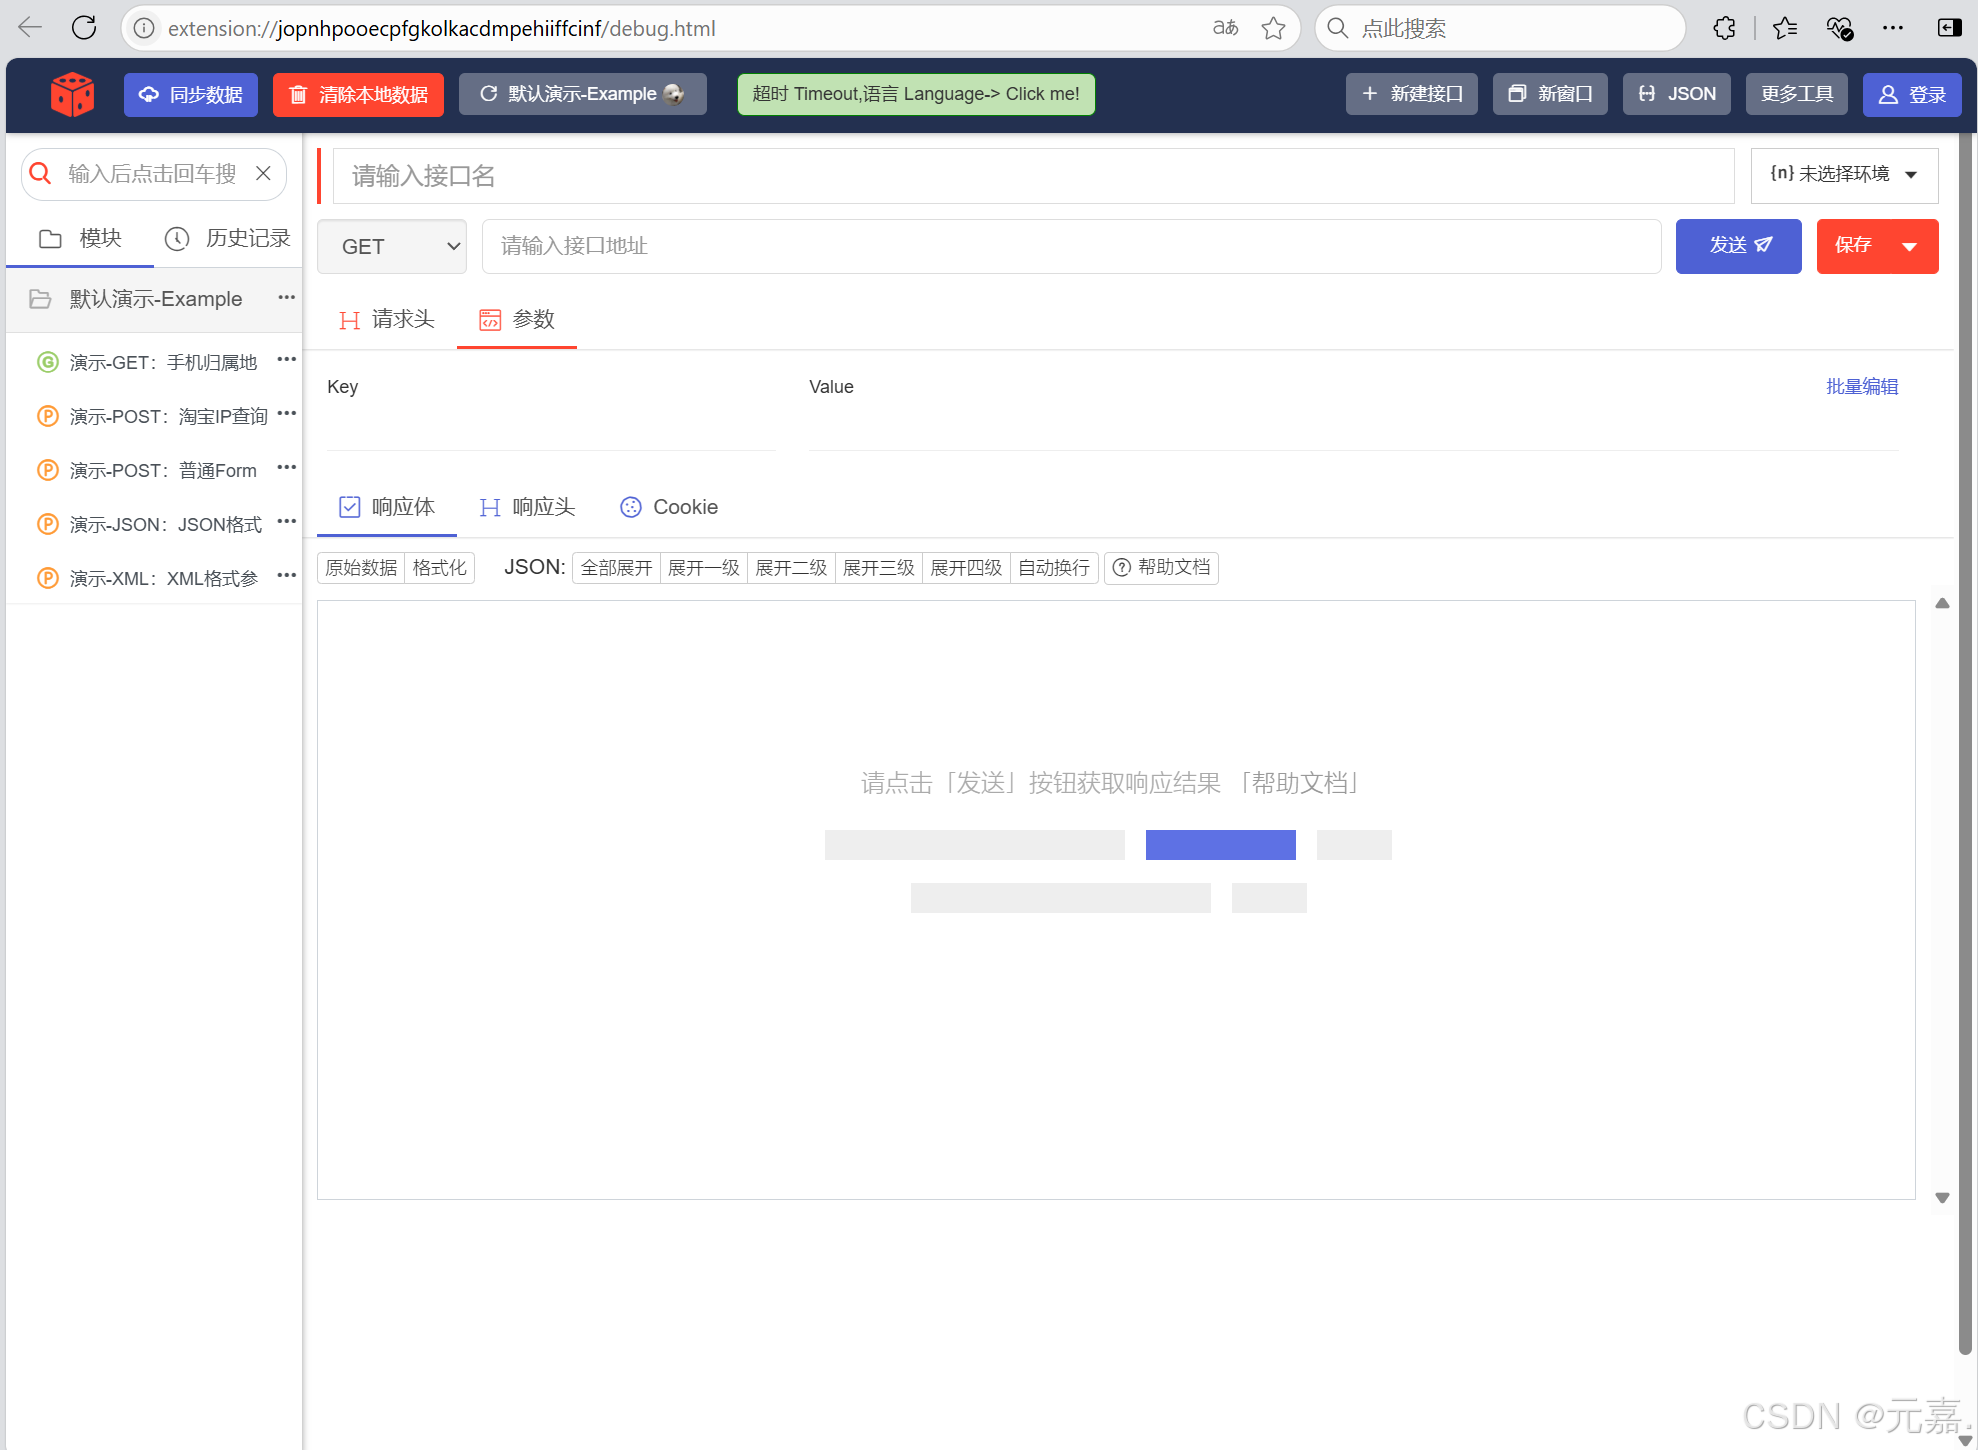This screenshot has height=1450, width=1978.
Task: Click the translate icon in address bar
Action: (x=1225, y=28)
